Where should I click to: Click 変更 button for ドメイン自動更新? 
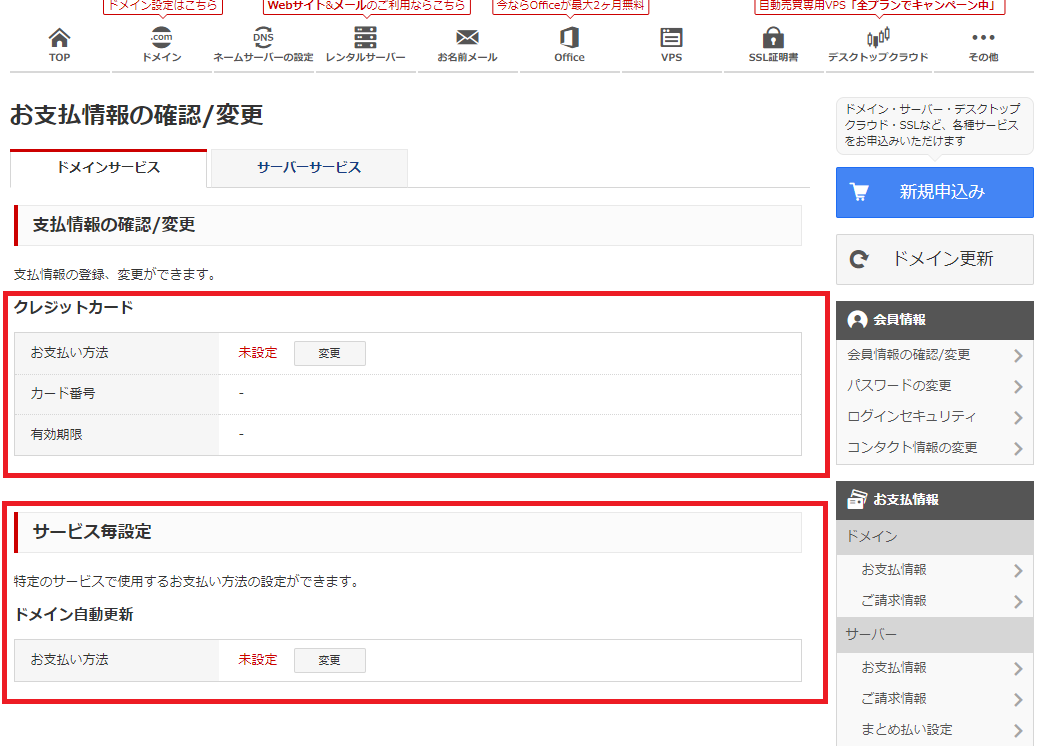329,660
